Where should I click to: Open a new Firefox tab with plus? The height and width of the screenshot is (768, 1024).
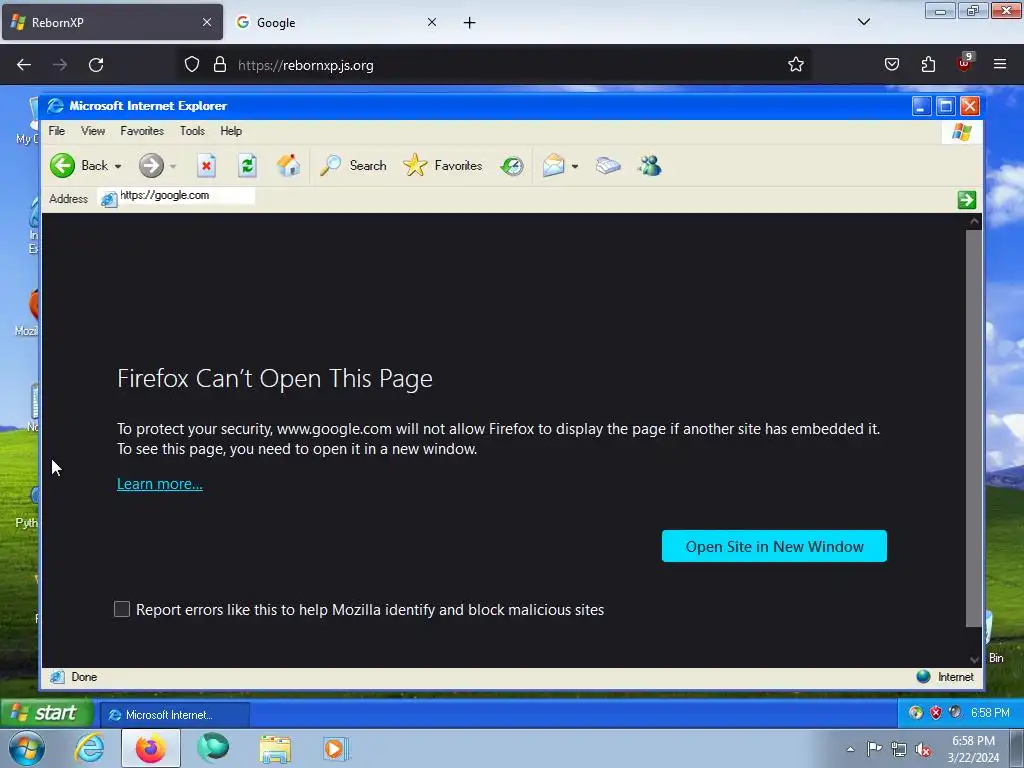[x=469, y=23]
